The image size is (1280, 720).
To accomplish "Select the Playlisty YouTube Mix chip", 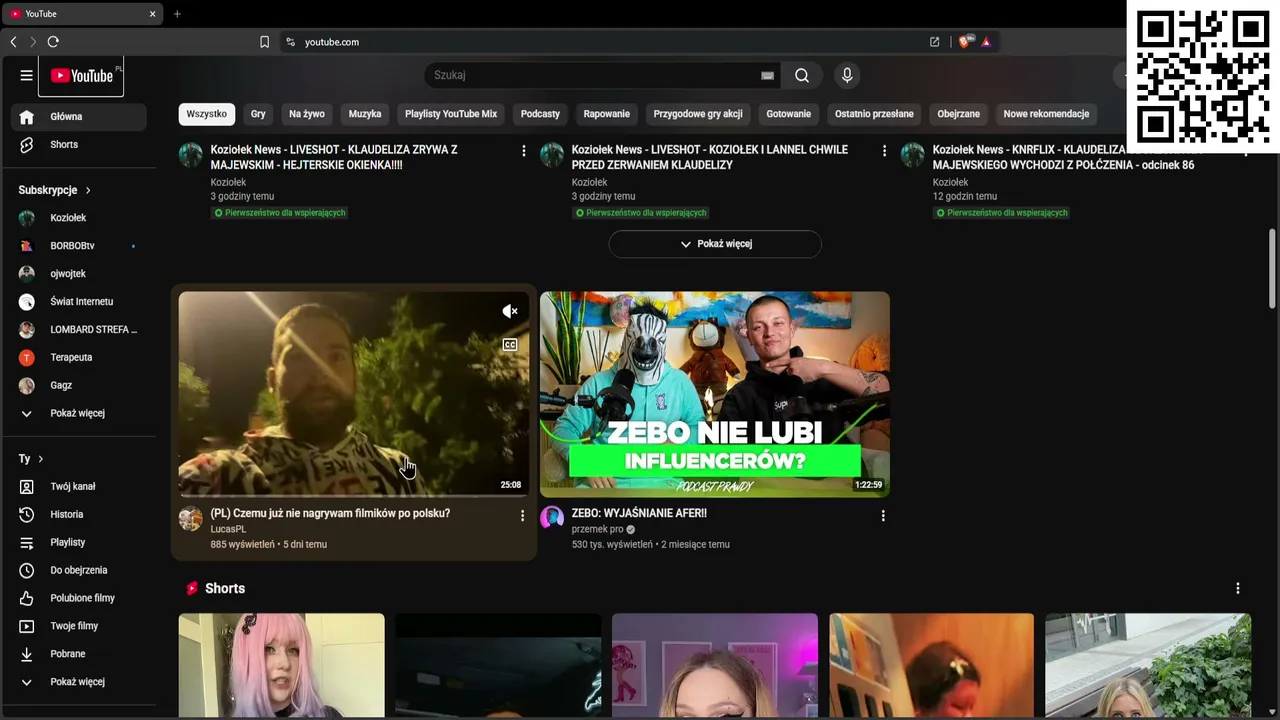I will coord(451,114).
